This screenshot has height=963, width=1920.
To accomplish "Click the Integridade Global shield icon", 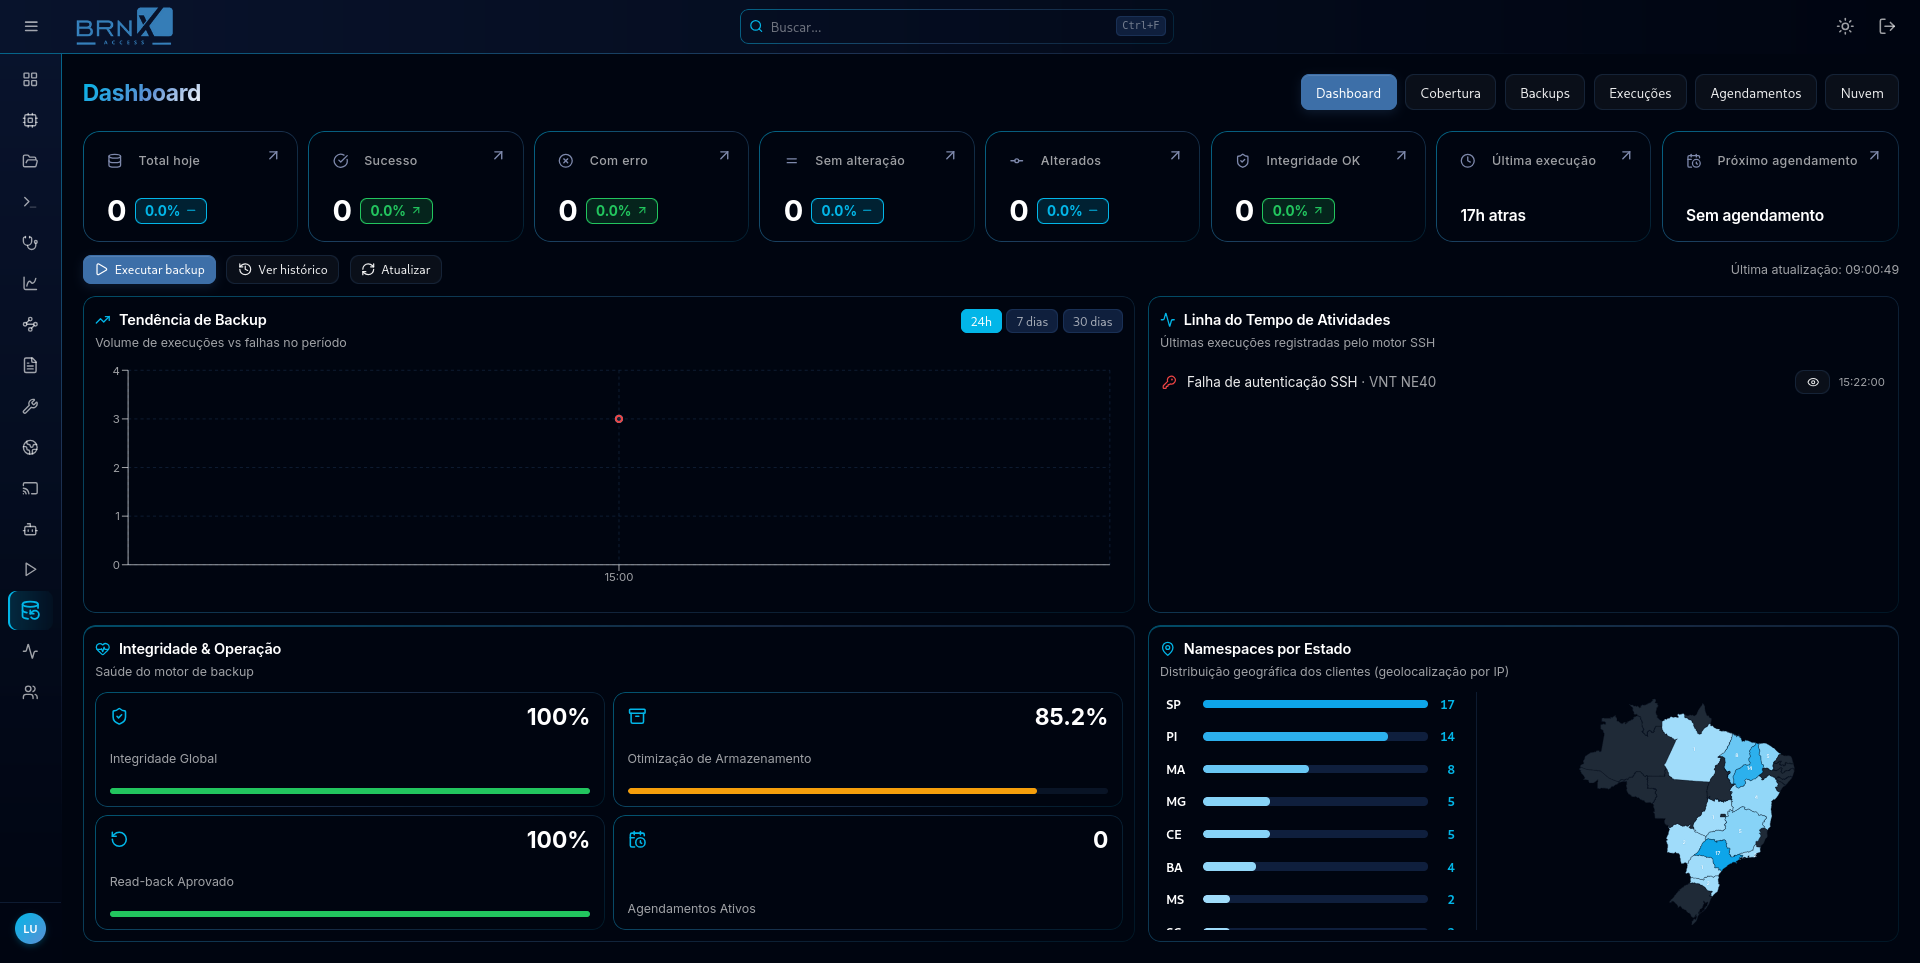I will (x=119, y=716).
